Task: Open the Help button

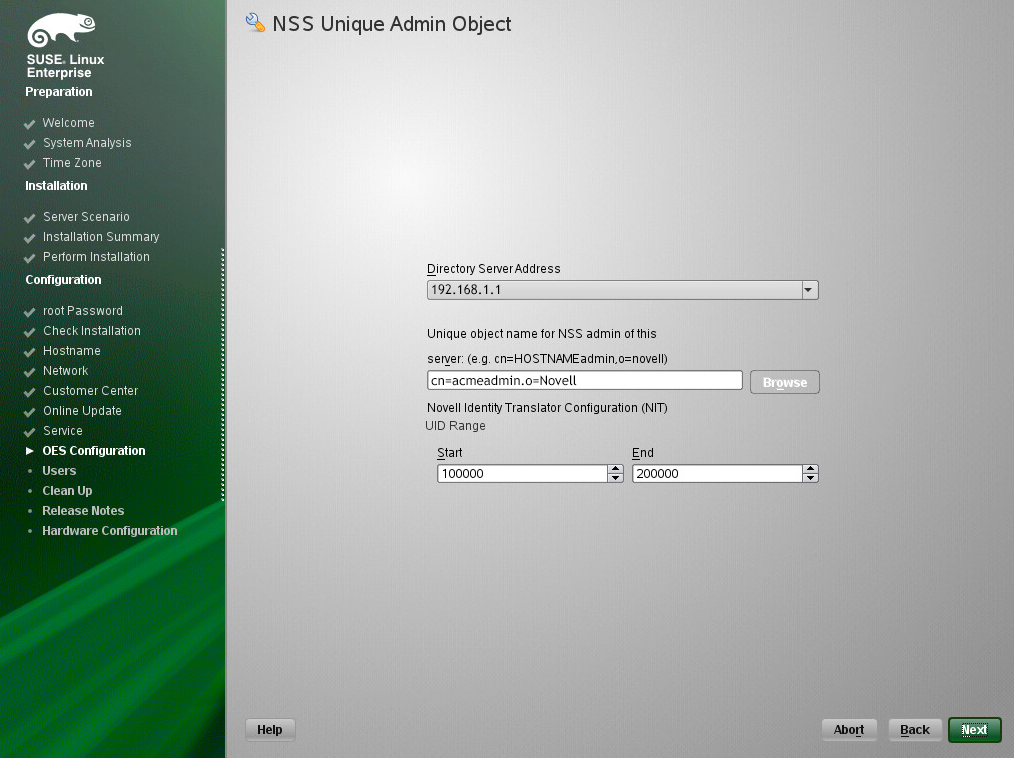Action: coord(270,730)
